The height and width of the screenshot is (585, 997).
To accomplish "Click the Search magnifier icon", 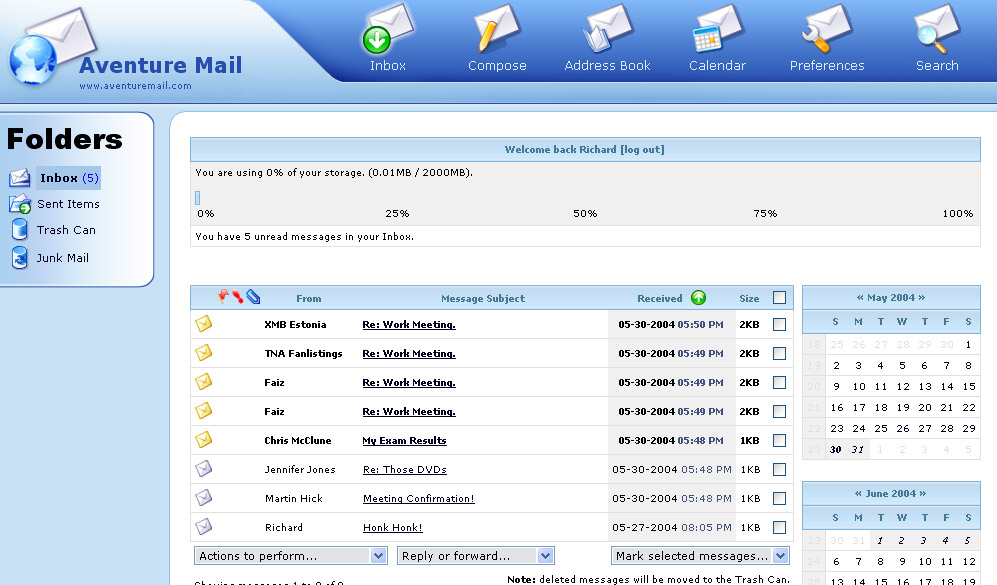I will coord(937,29).
